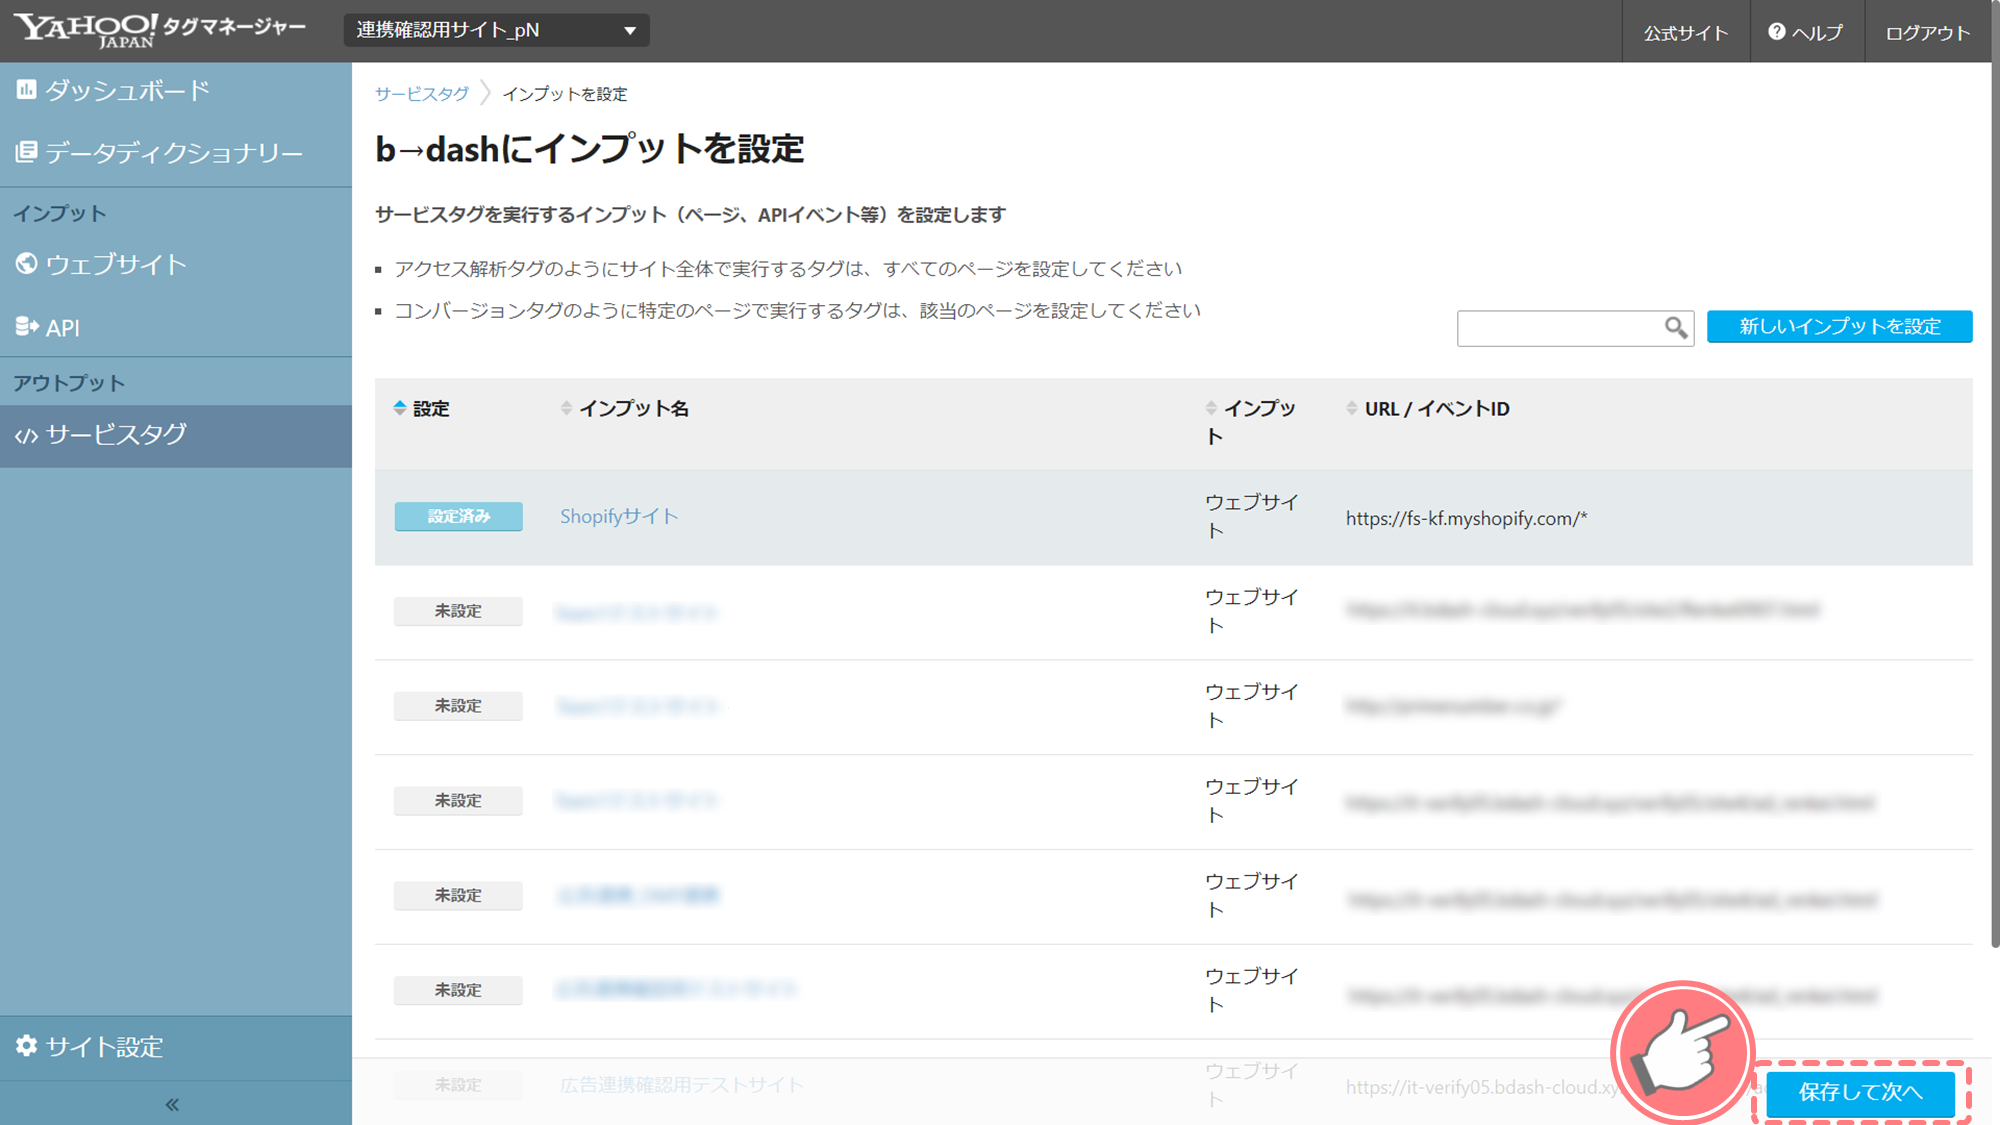Open the 連携確認用サイト_pN site dropdown
The height and width of the screenshot is (1125, 2000).
pyautogui.click(x=497, y=30)
